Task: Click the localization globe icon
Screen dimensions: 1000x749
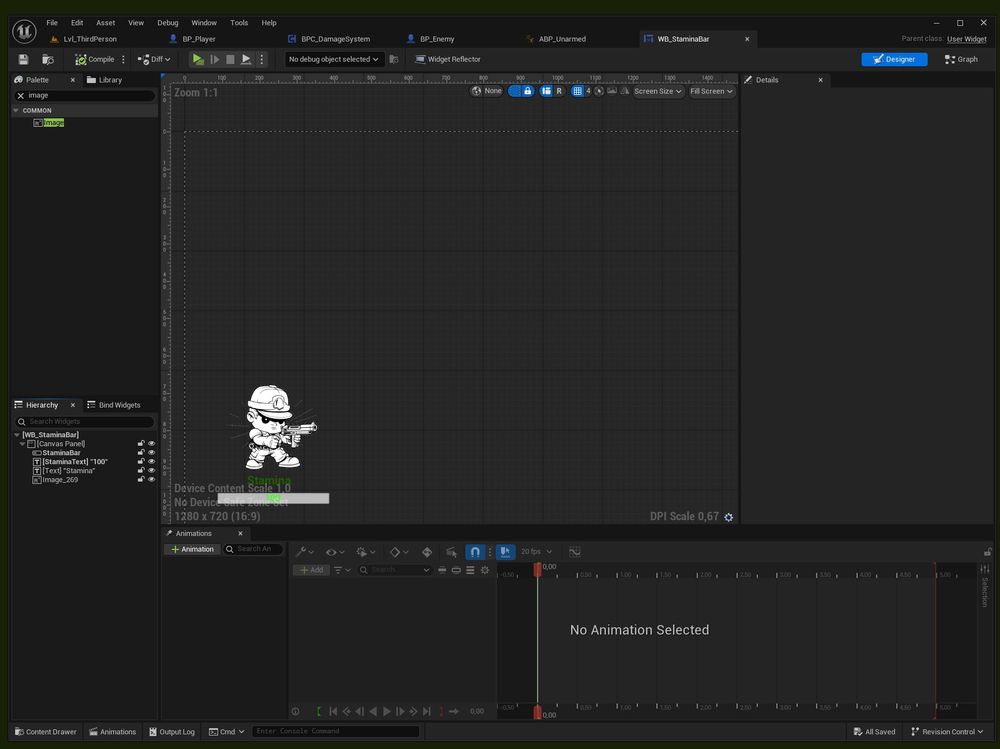Action: tap(478, 91)
